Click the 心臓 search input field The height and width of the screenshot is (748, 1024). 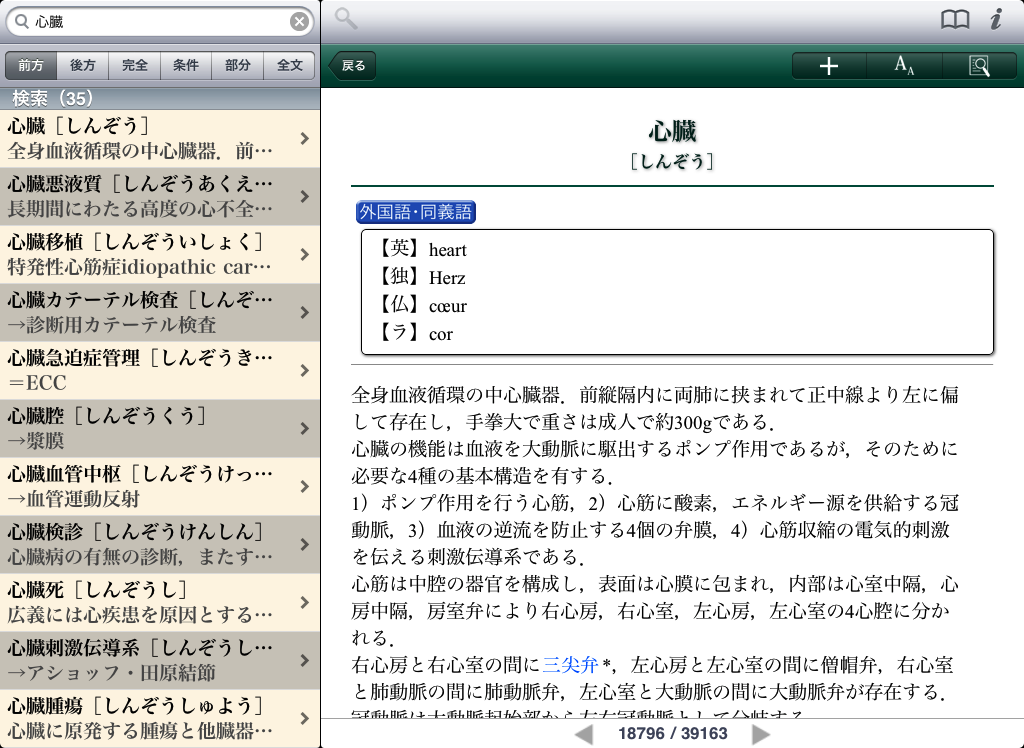pos(160,21)
